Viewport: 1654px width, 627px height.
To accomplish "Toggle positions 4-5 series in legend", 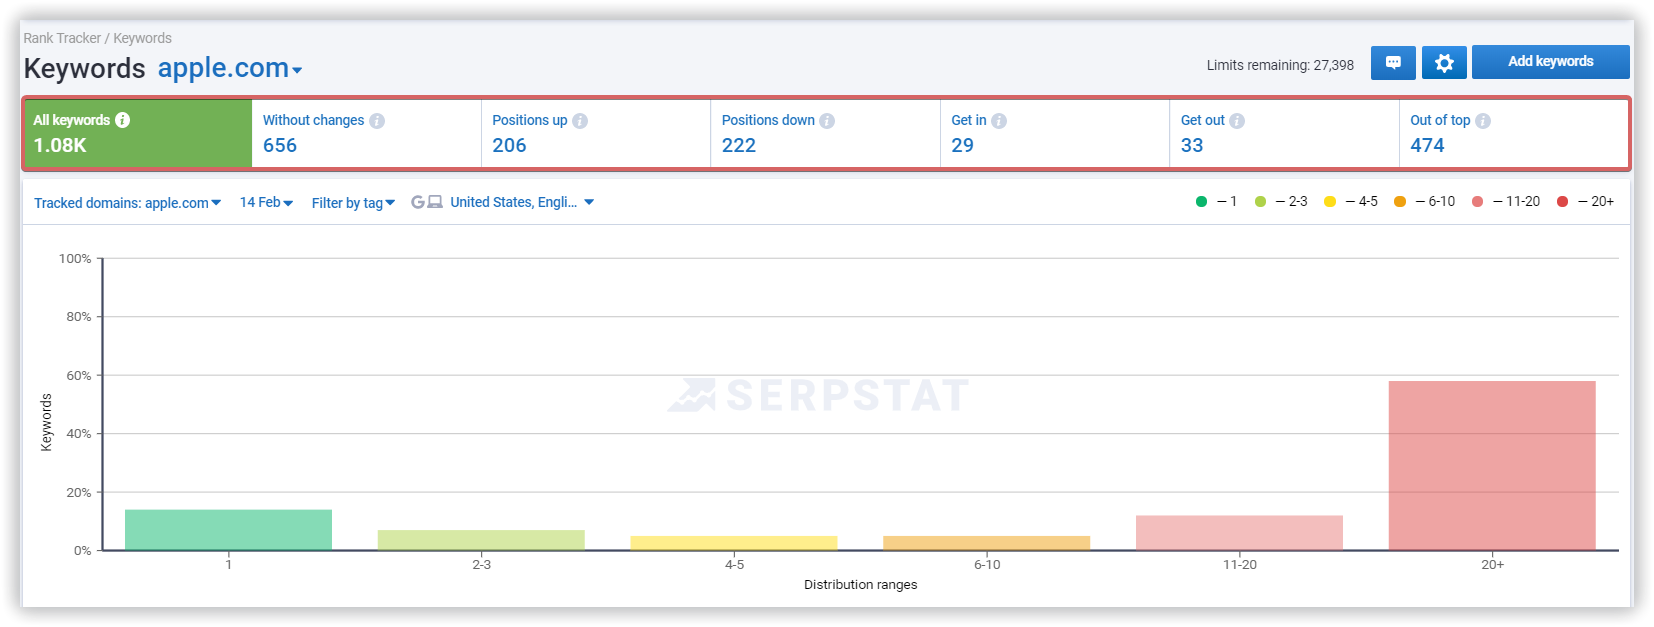I will click(x=1351, y=201).
